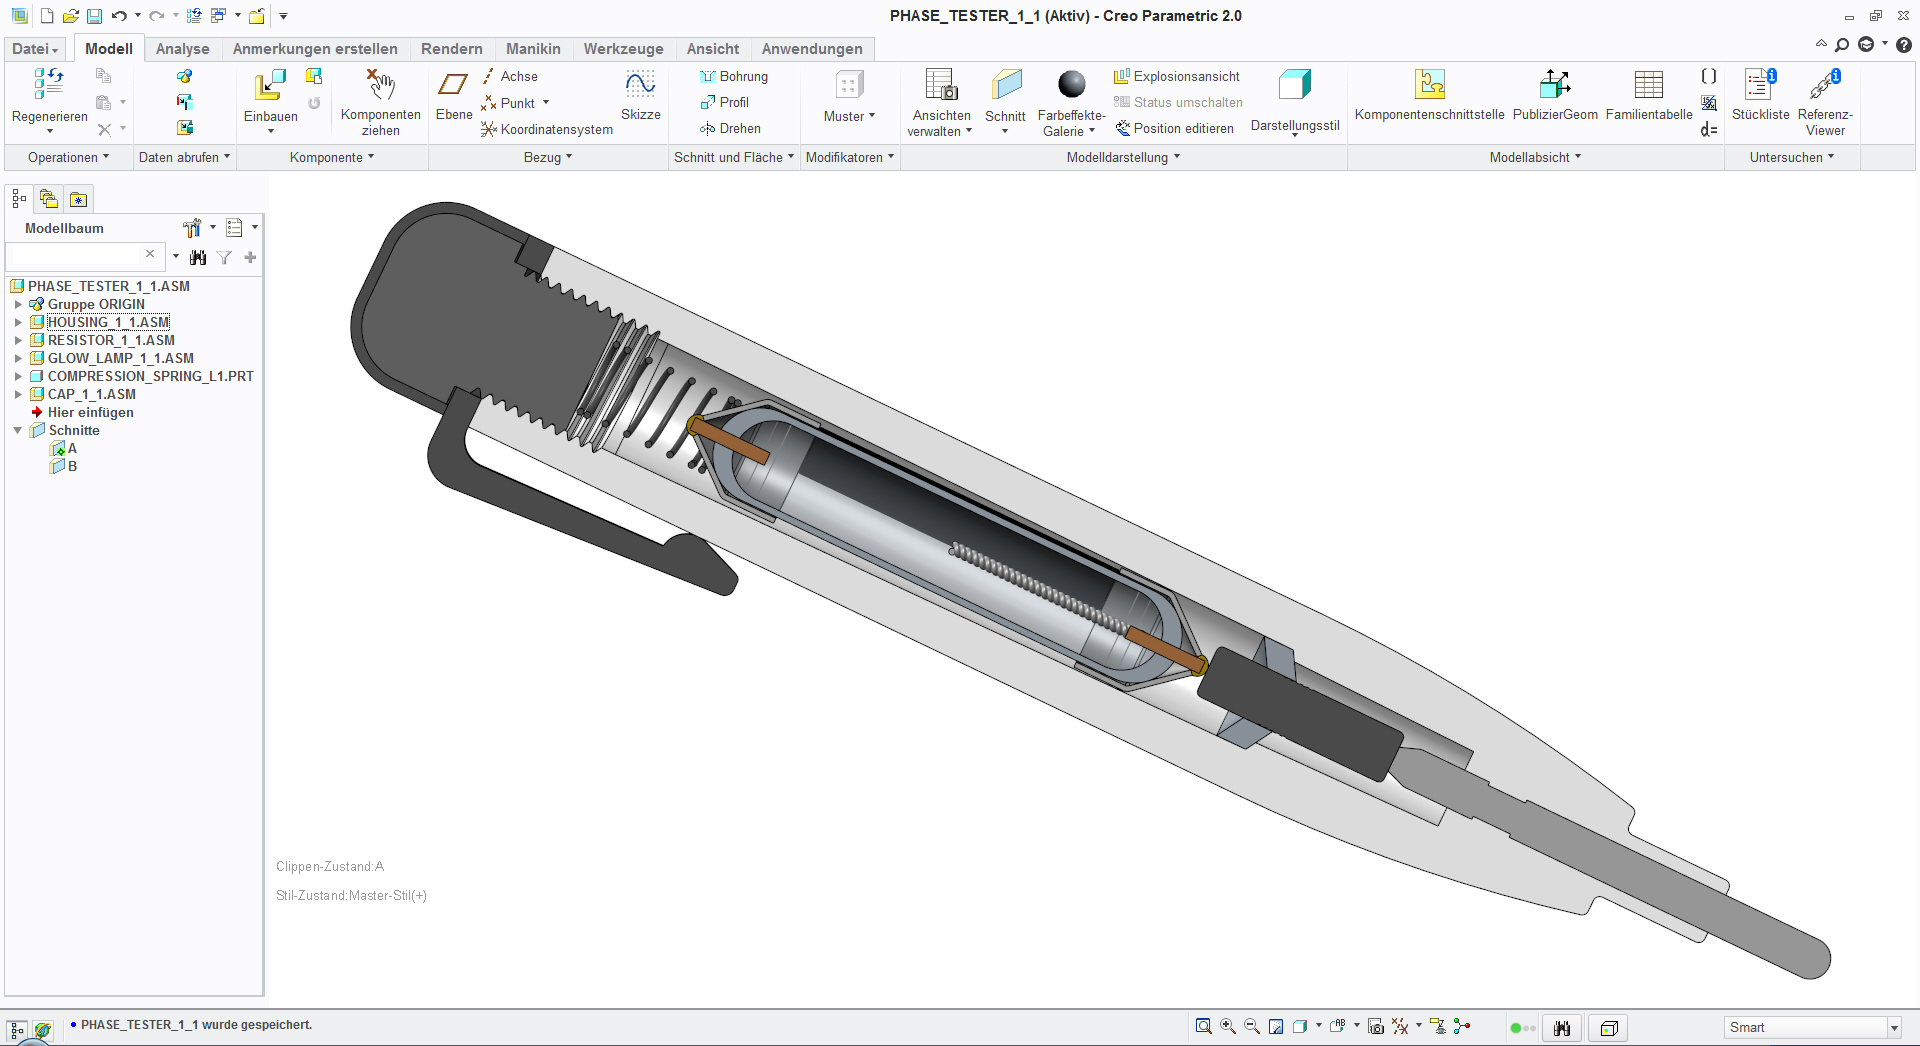Select the Einbauen component tool

pos(270,87)
